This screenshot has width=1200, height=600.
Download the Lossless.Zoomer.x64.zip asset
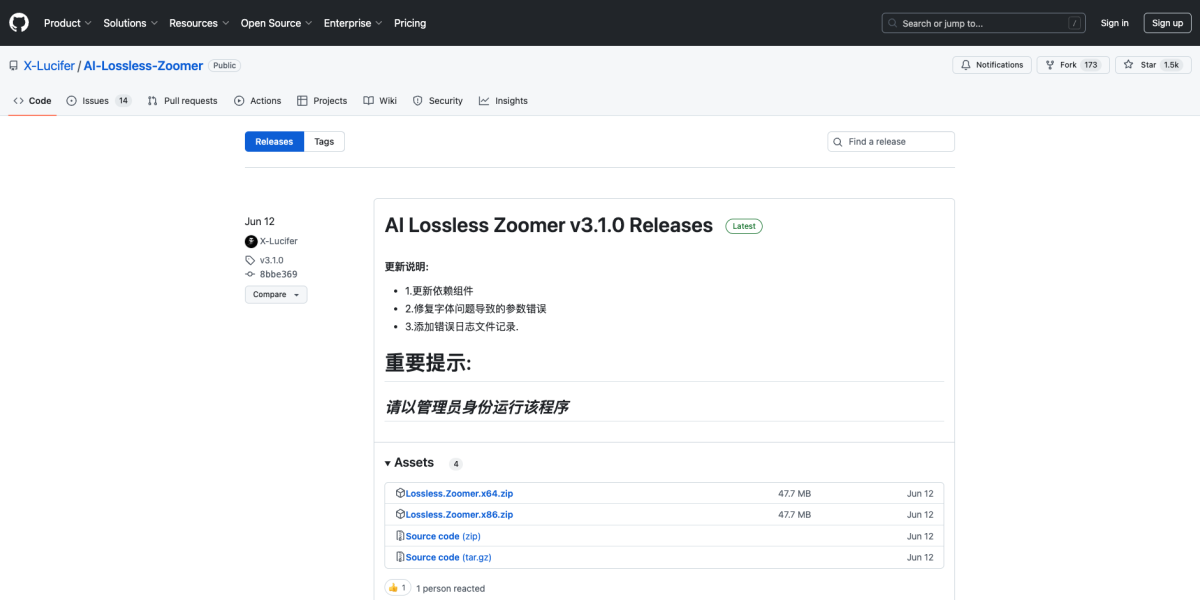(458, 493)
